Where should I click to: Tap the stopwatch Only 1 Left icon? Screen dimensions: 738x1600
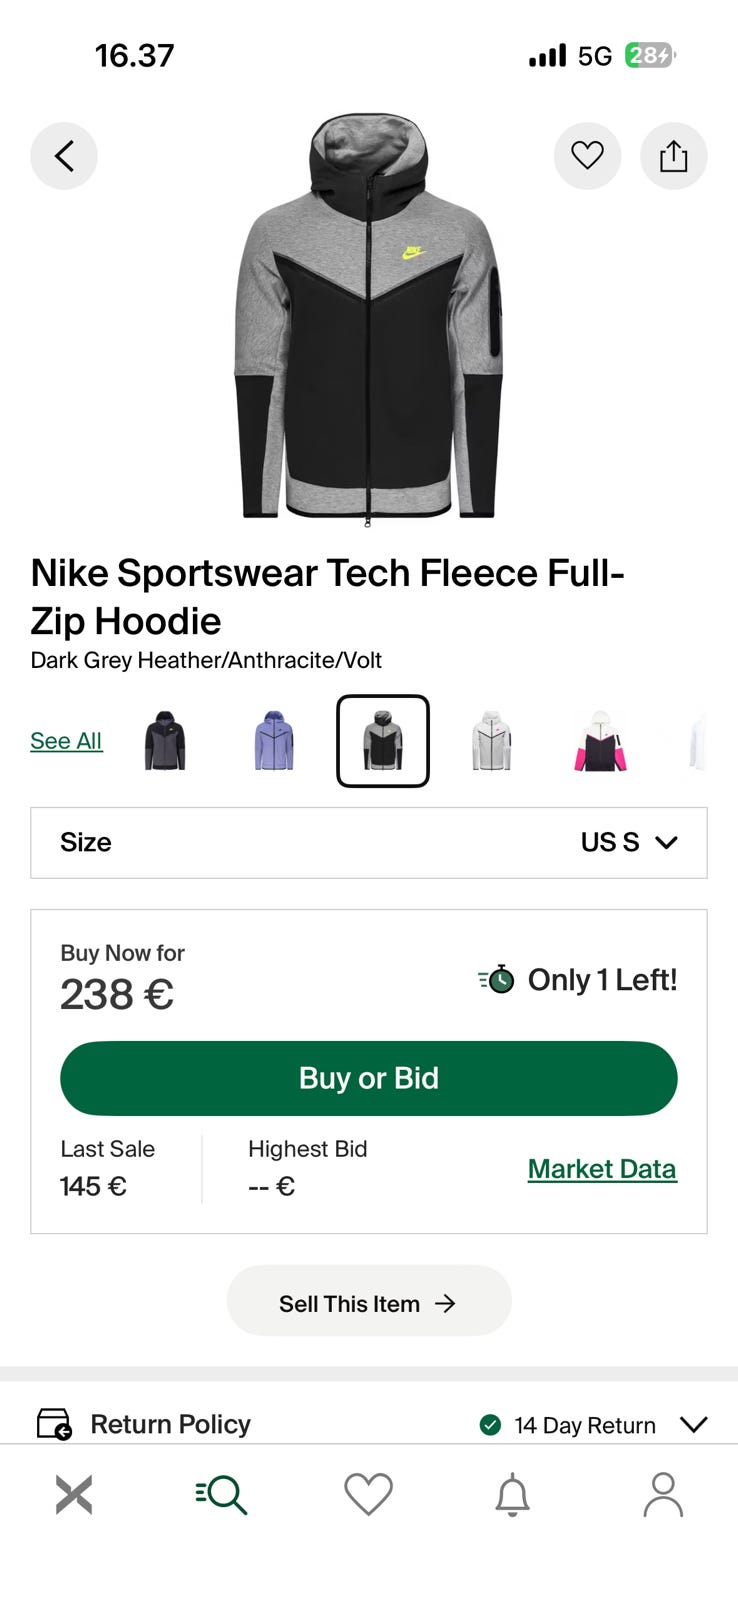(x=496, y=979)
